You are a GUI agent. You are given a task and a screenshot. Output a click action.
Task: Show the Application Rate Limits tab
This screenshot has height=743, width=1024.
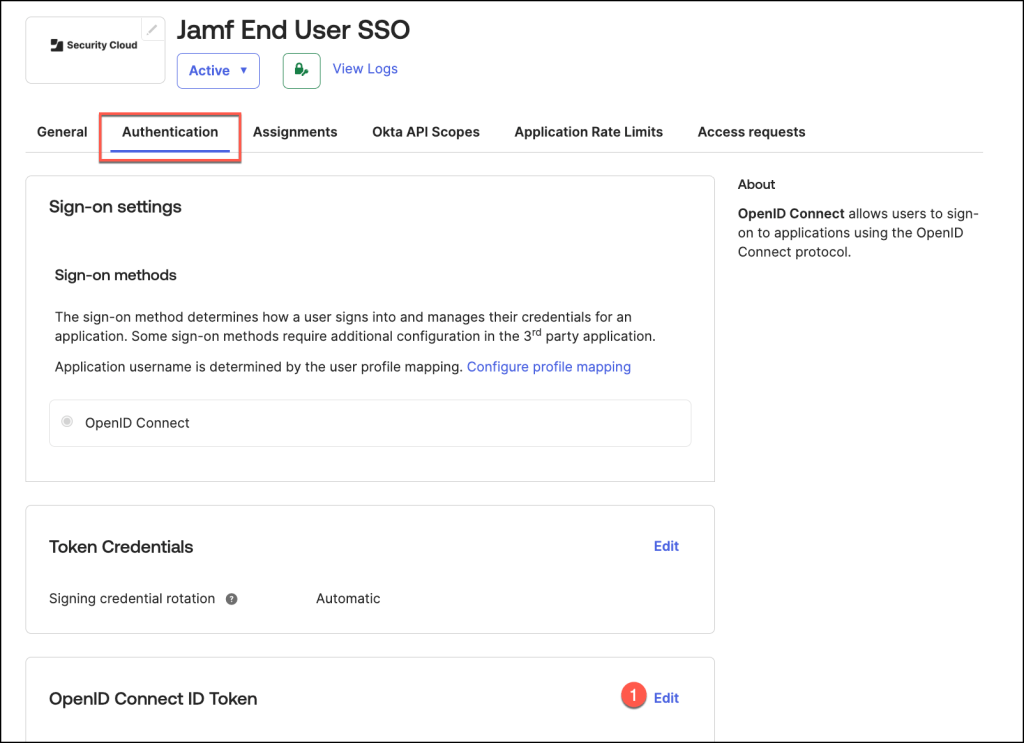click(588, 132)
